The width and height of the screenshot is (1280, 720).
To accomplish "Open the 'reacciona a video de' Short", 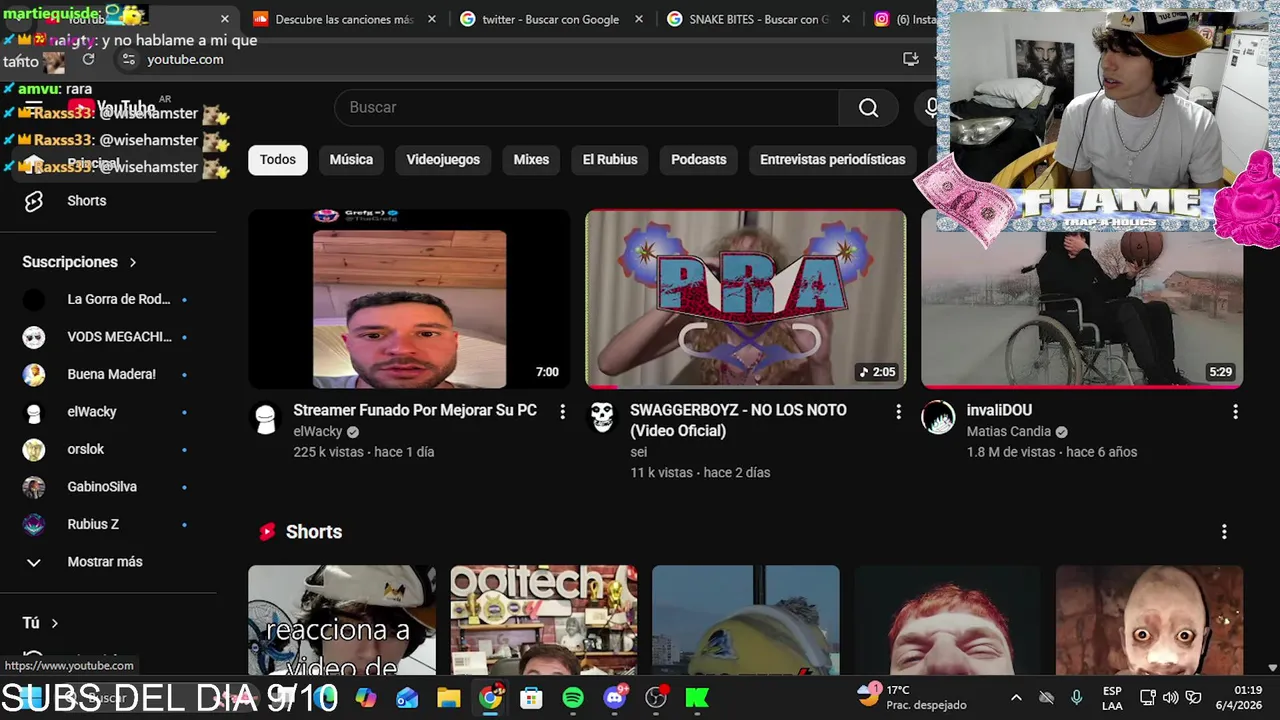I will pyautogui.click(x=342, y=620).
